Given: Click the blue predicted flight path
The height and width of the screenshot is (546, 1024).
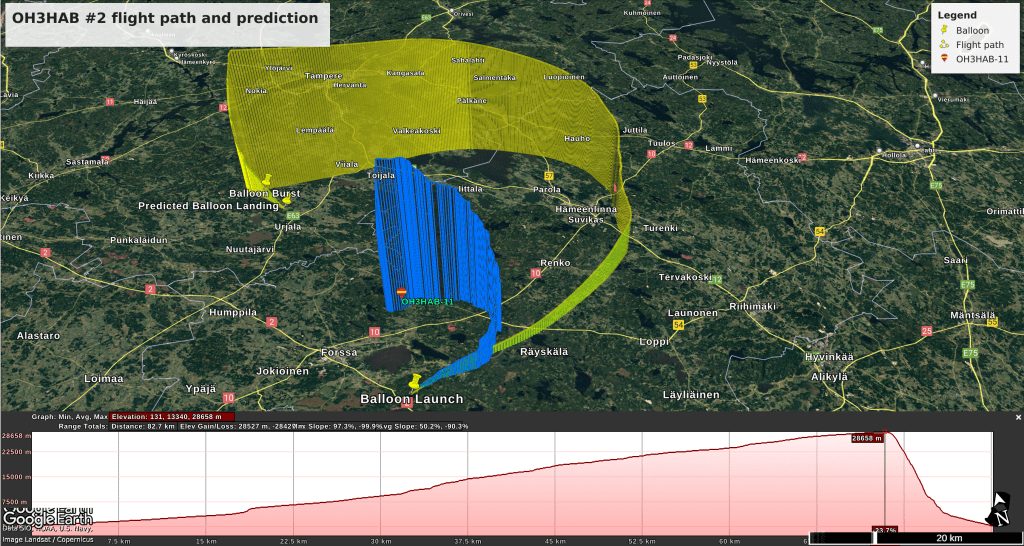Looking at the screenshot, I should [440, 240].
